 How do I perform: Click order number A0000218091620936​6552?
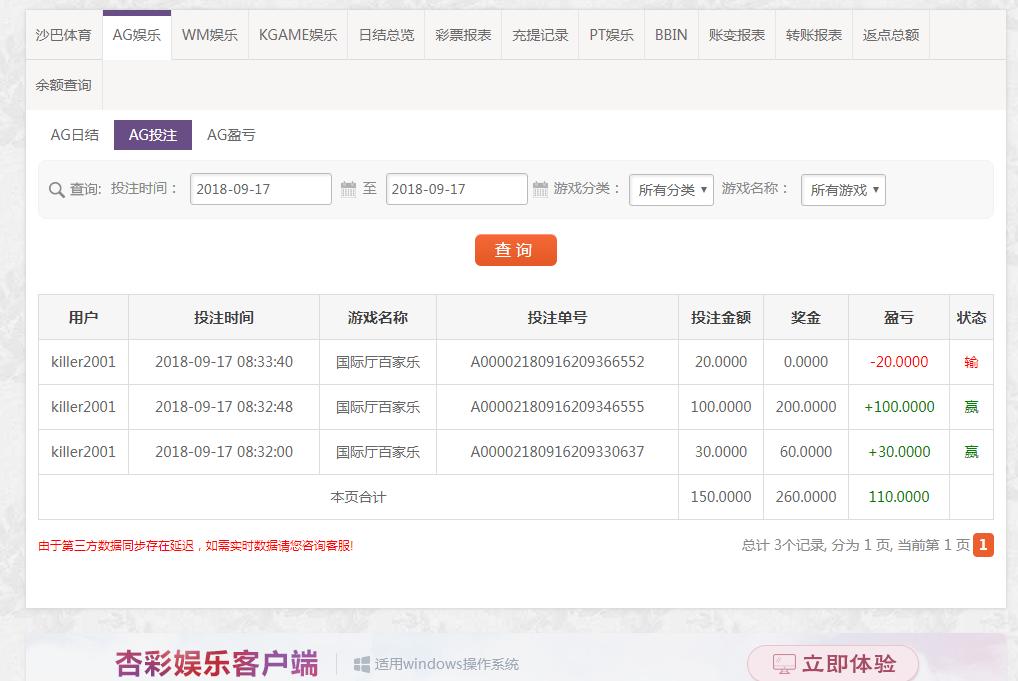557,362
